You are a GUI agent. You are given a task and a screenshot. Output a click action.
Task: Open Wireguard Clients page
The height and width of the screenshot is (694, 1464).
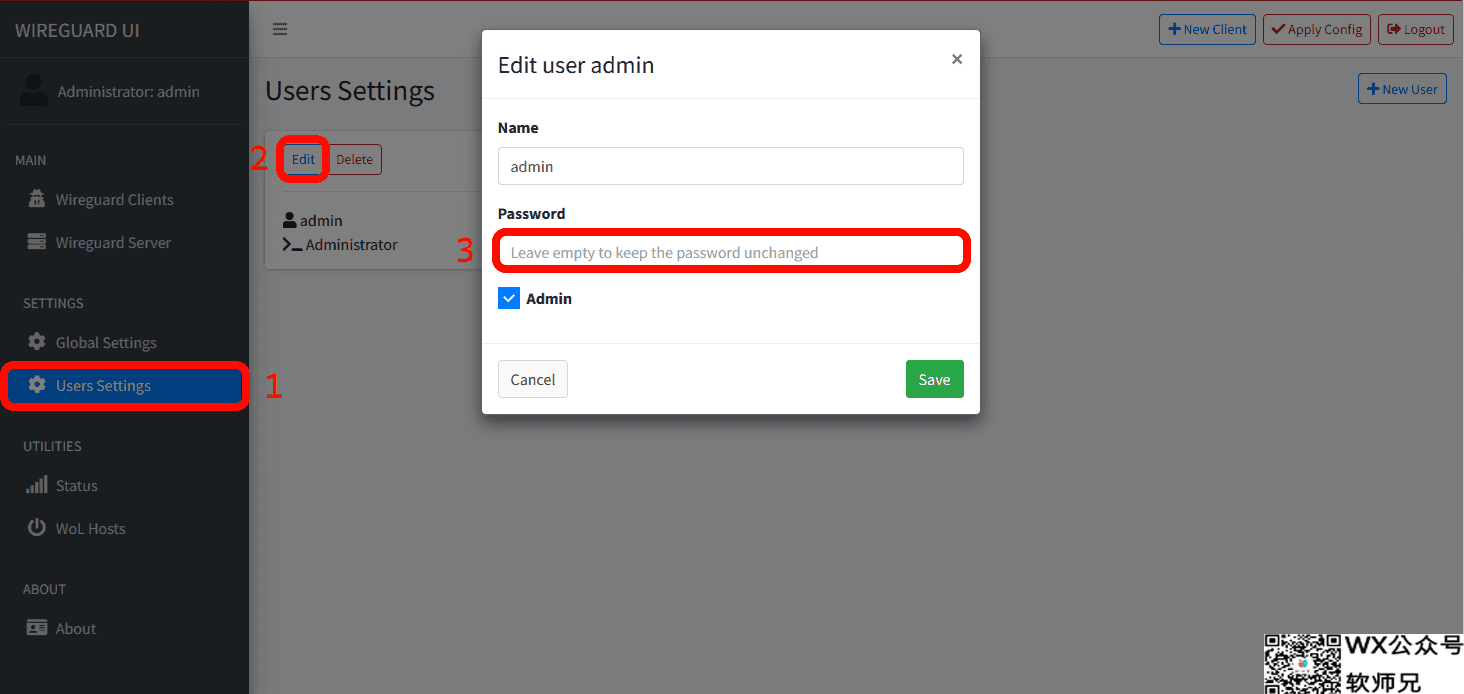point(124,199)
